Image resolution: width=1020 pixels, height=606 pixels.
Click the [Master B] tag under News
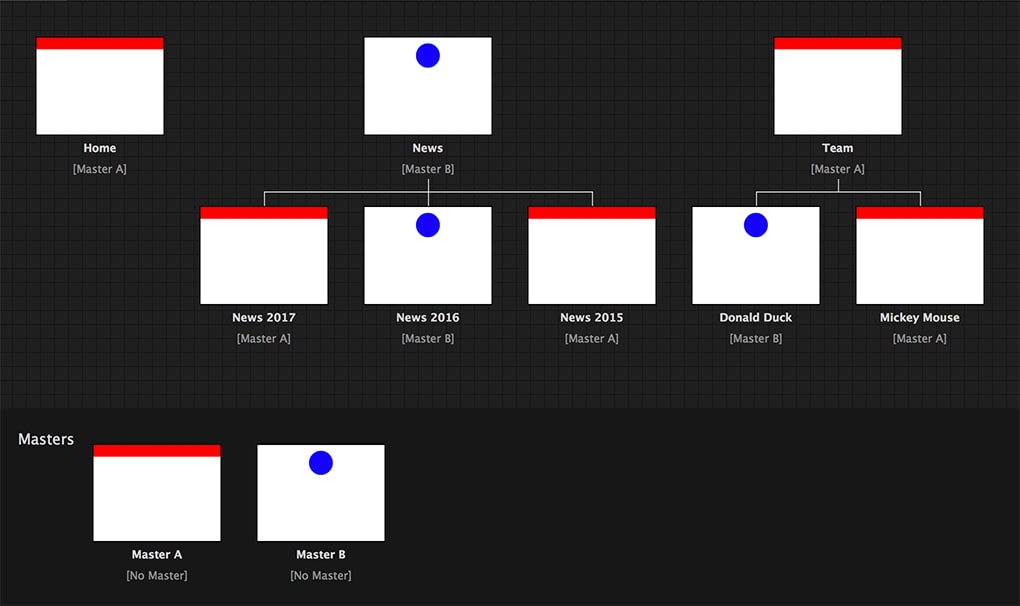[427, 169]
